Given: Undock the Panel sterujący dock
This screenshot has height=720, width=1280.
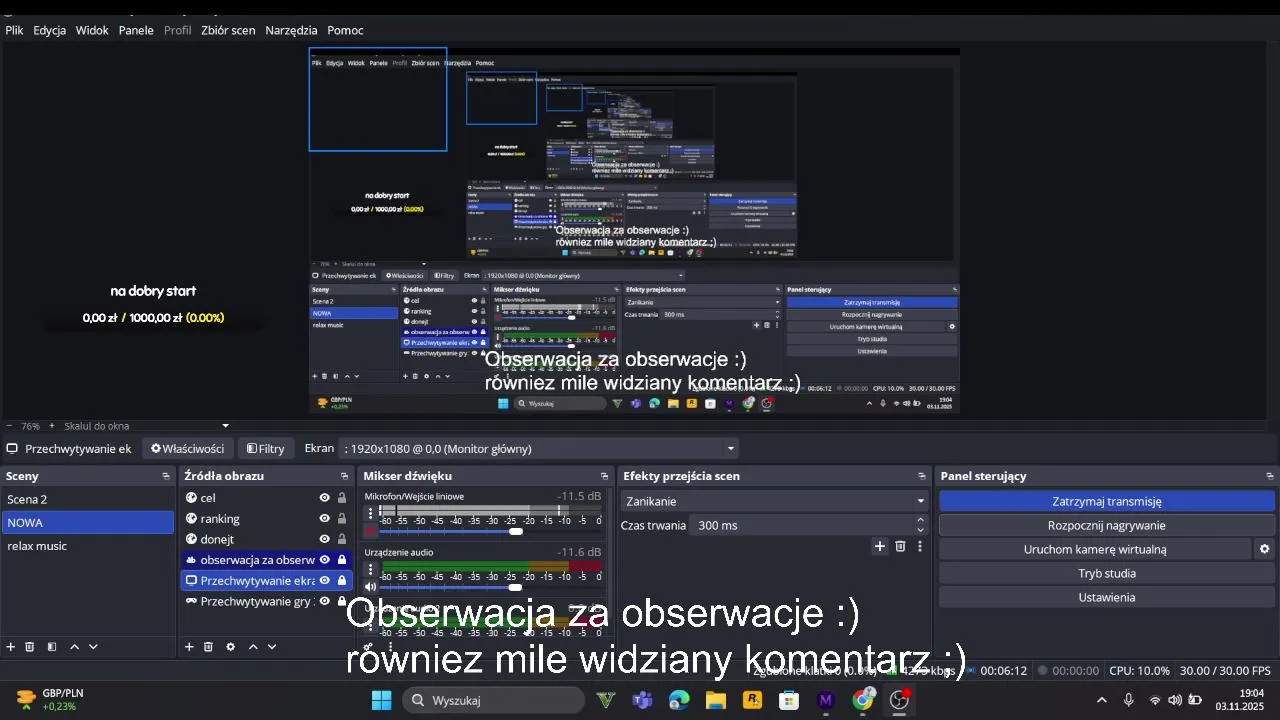Looking at the screenshot, I should [1270, 476].
